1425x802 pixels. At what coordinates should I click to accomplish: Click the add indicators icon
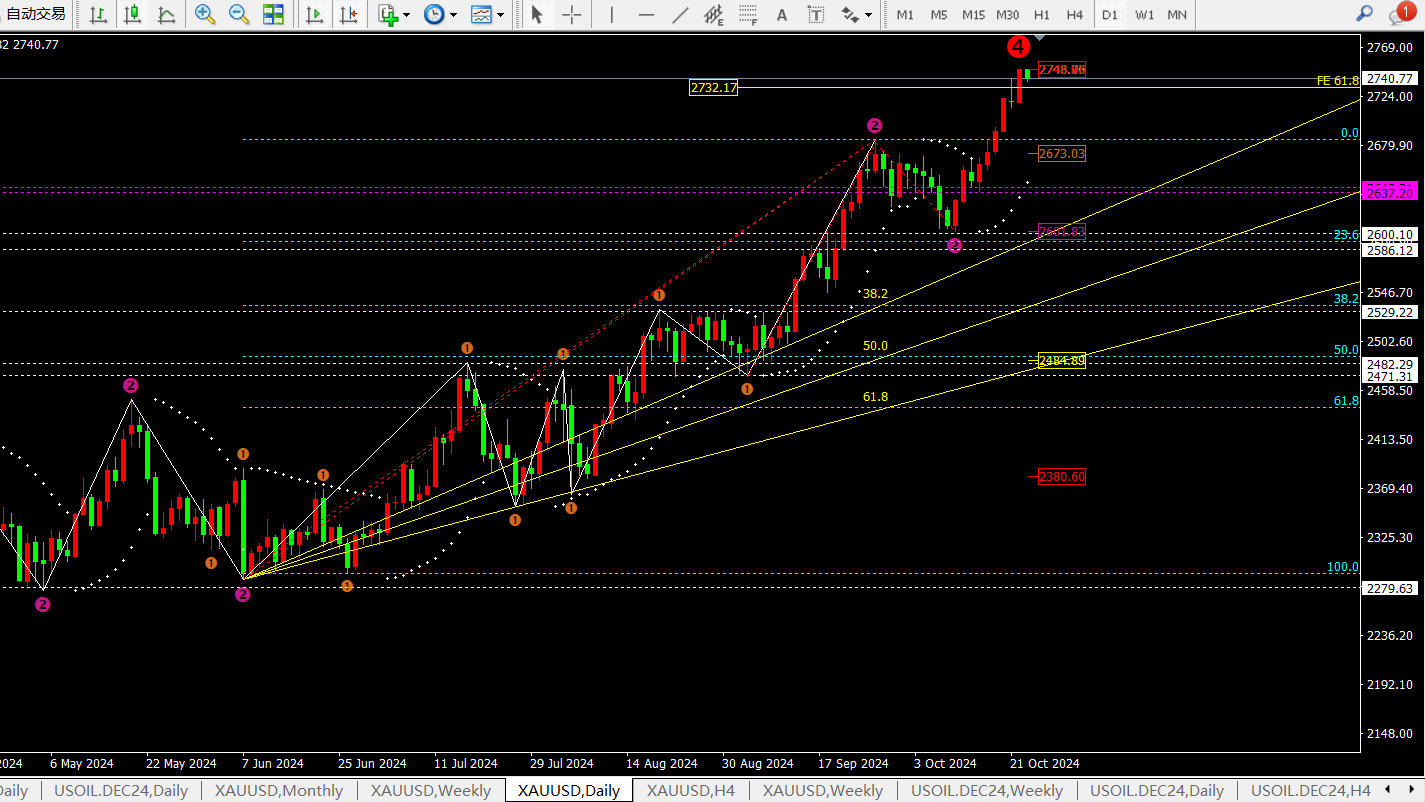389,14
